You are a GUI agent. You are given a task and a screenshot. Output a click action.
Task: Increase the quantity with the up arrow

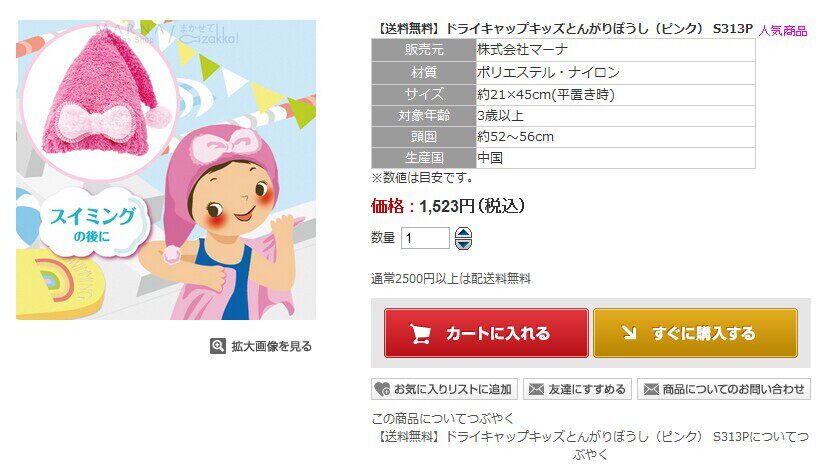(x=463, y=232)
